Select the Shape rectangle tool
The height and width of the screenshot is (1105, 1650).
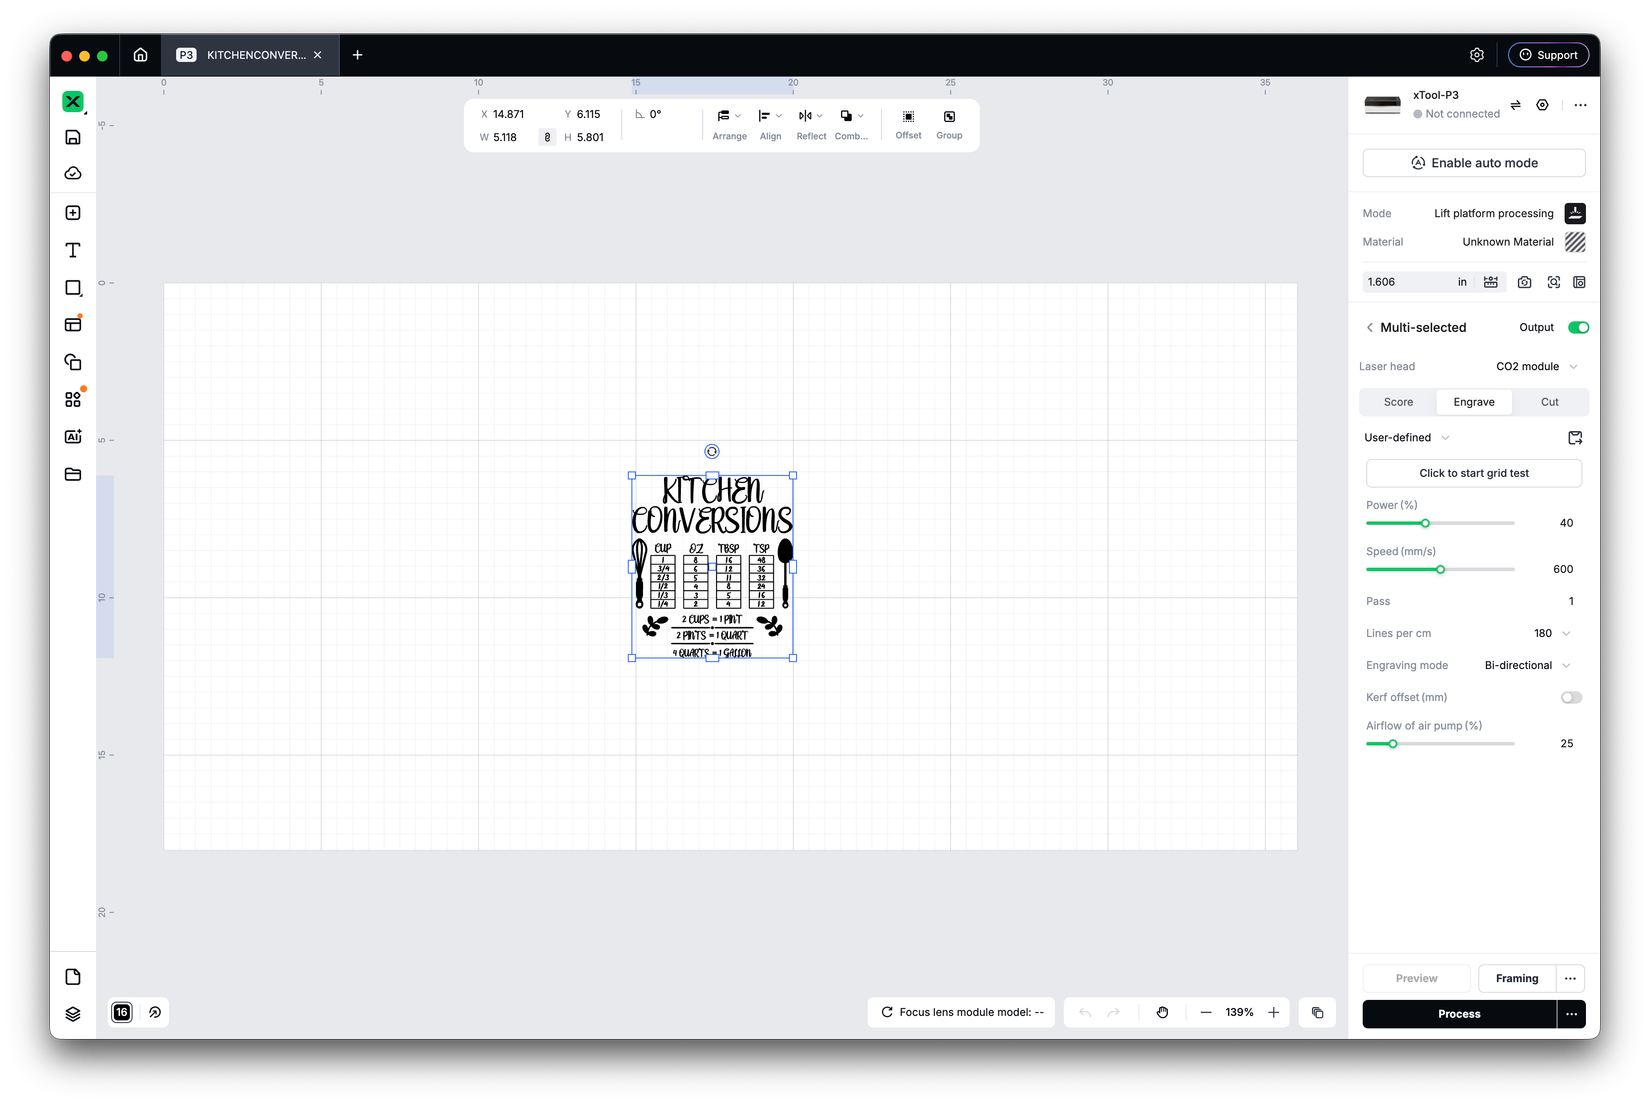tap(73, 288)
